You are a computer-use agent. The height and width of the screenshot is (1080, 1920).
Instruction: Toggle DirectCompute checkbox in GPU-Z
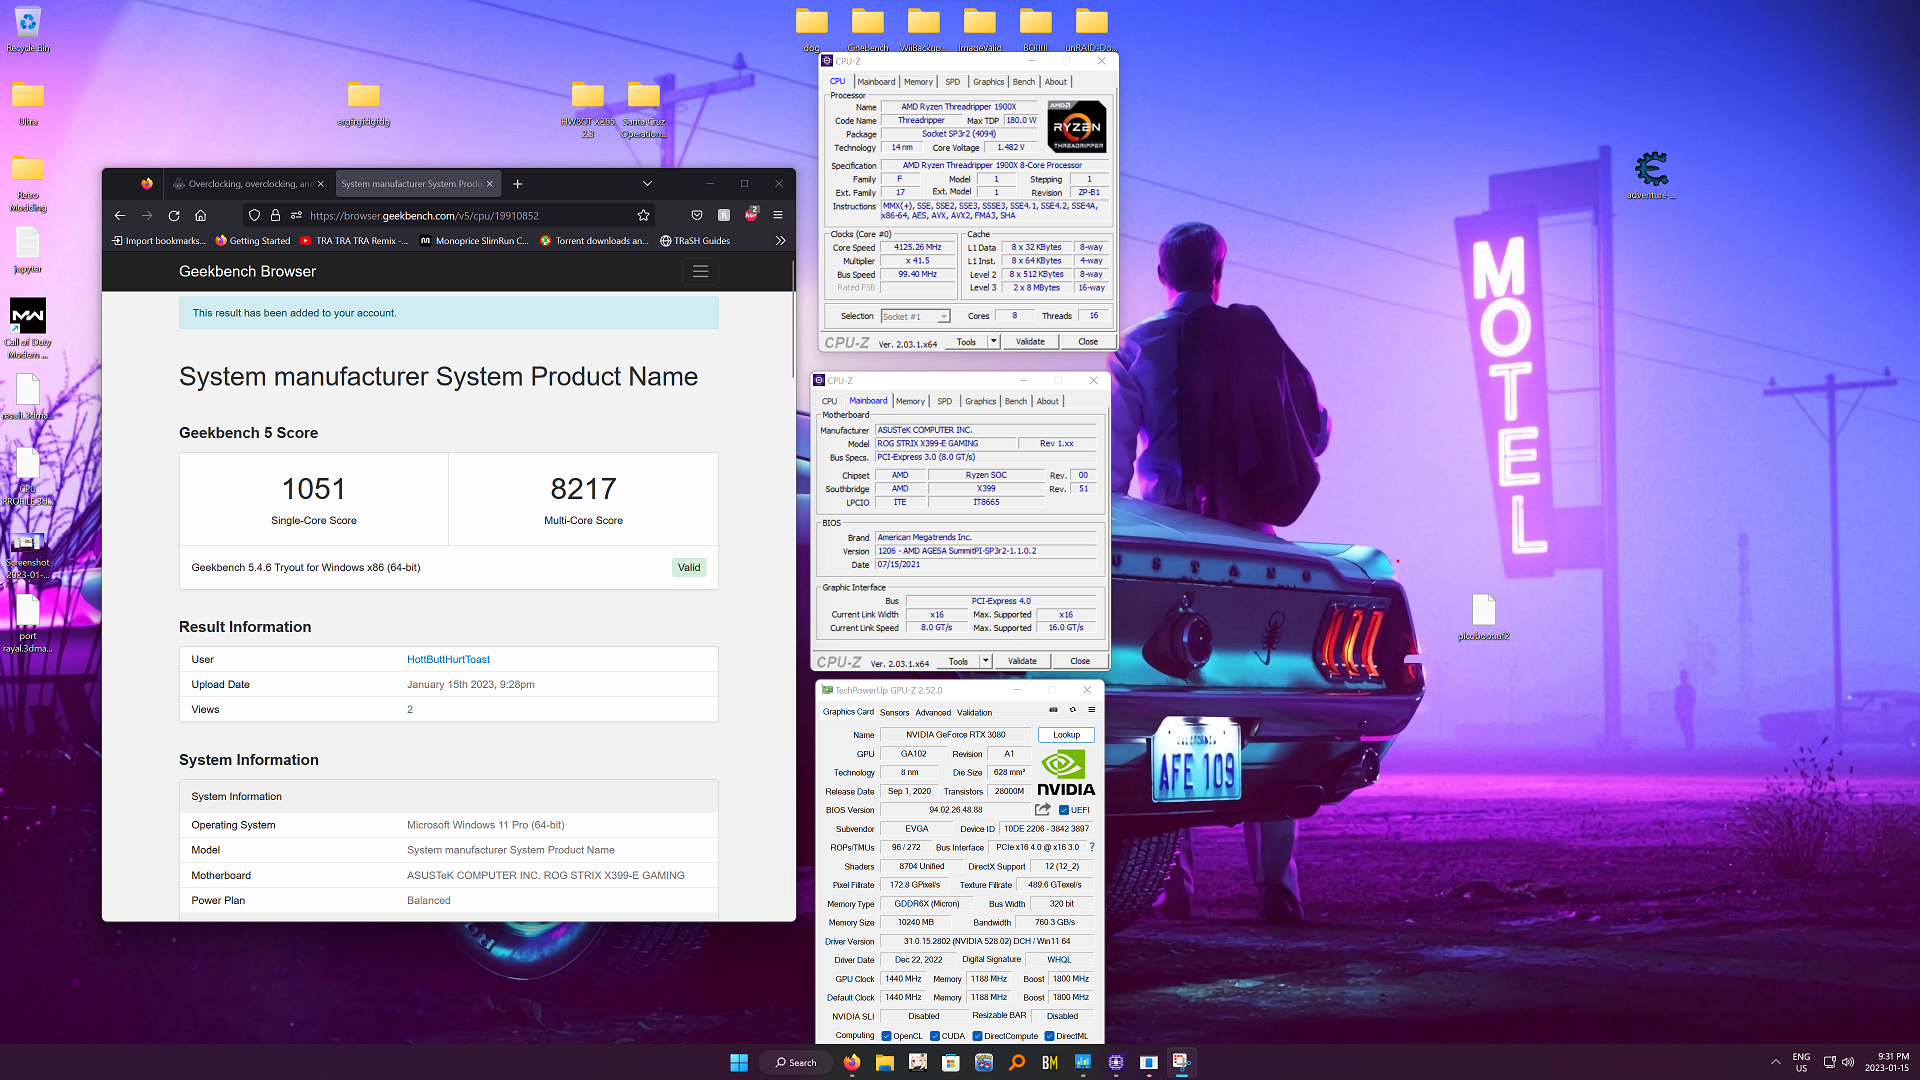click(x=977, y=1036)
